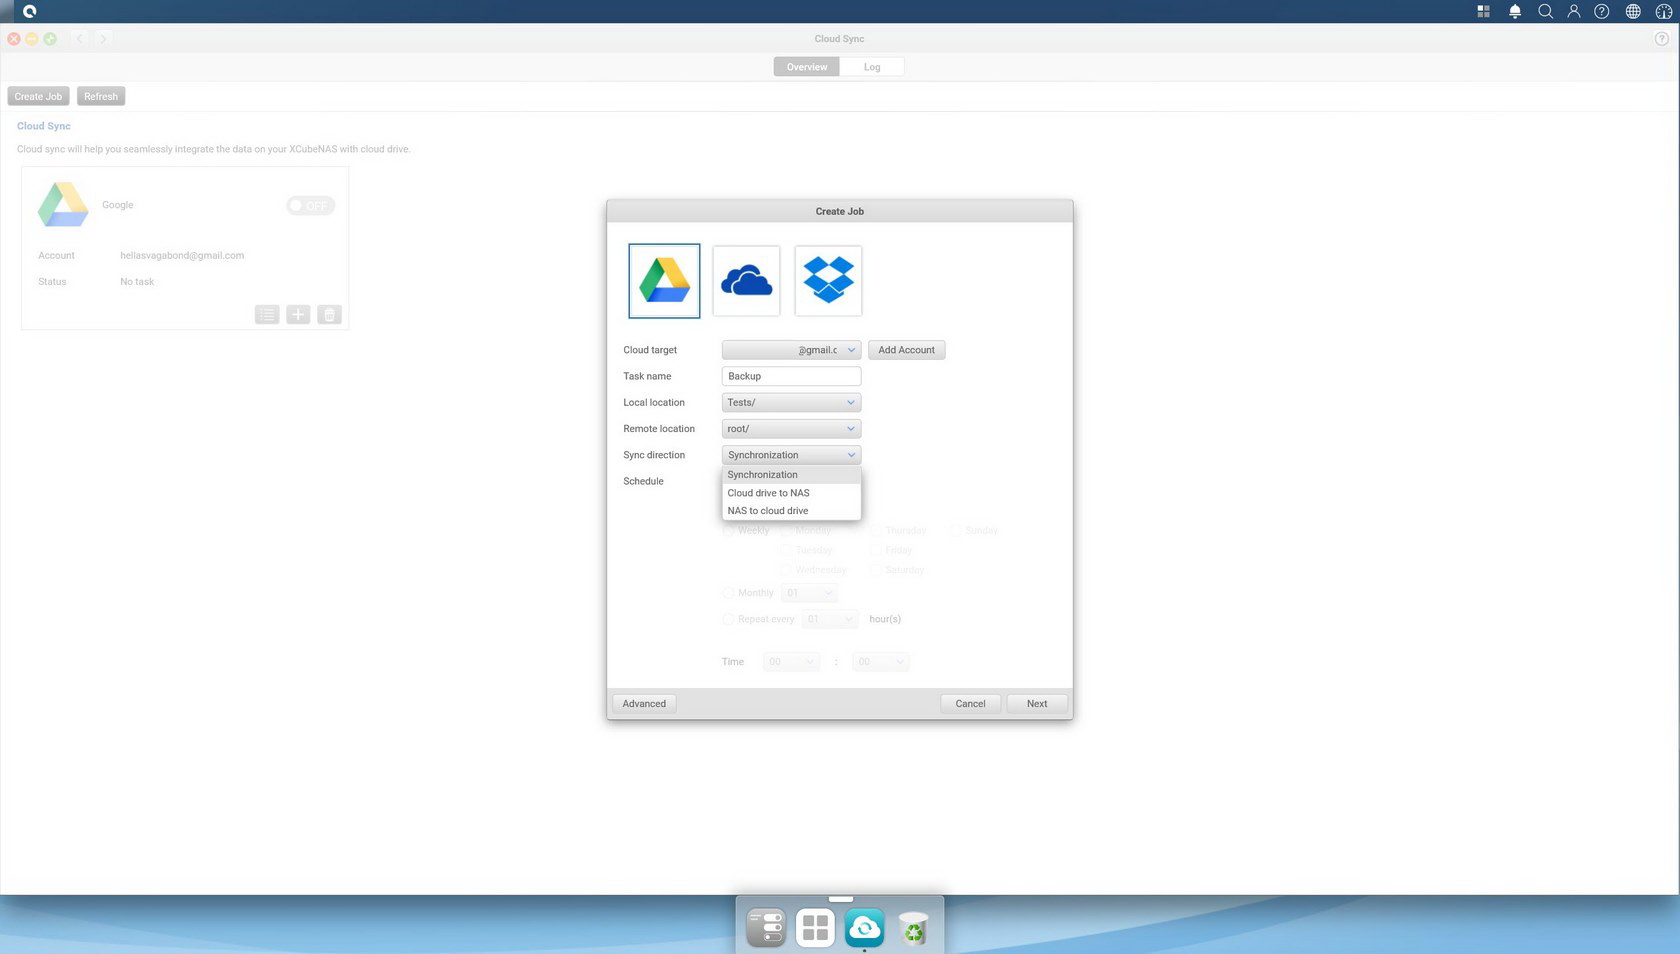Check the Wednesday checkbox
This screenshot has height=954, width=1680.
pyautogui.click(x=786, y=570)
